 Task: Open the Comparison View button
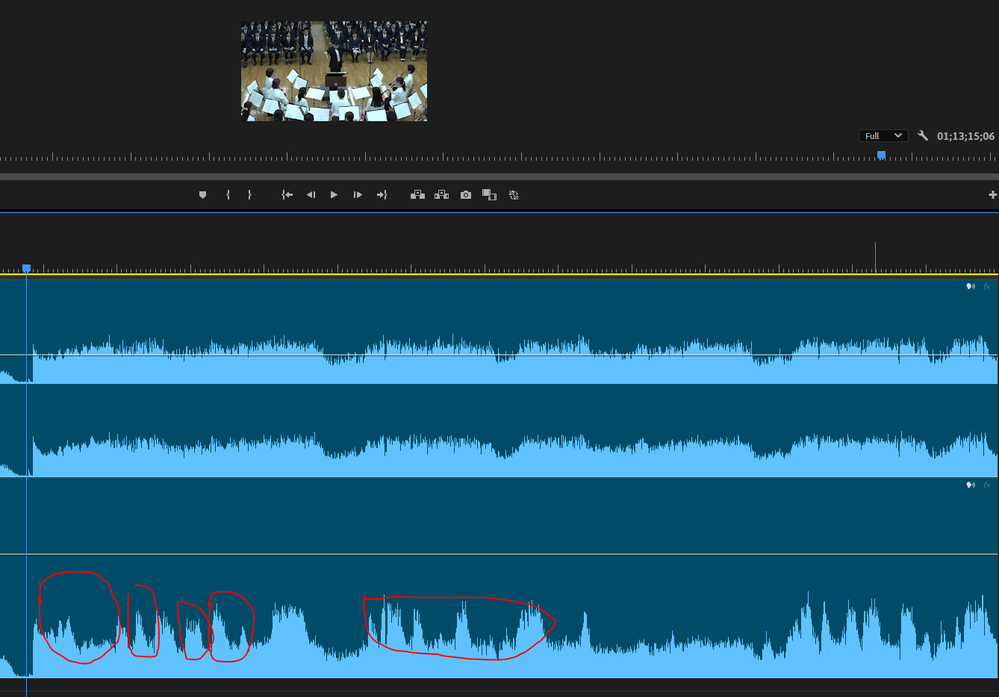pos(489,195)
